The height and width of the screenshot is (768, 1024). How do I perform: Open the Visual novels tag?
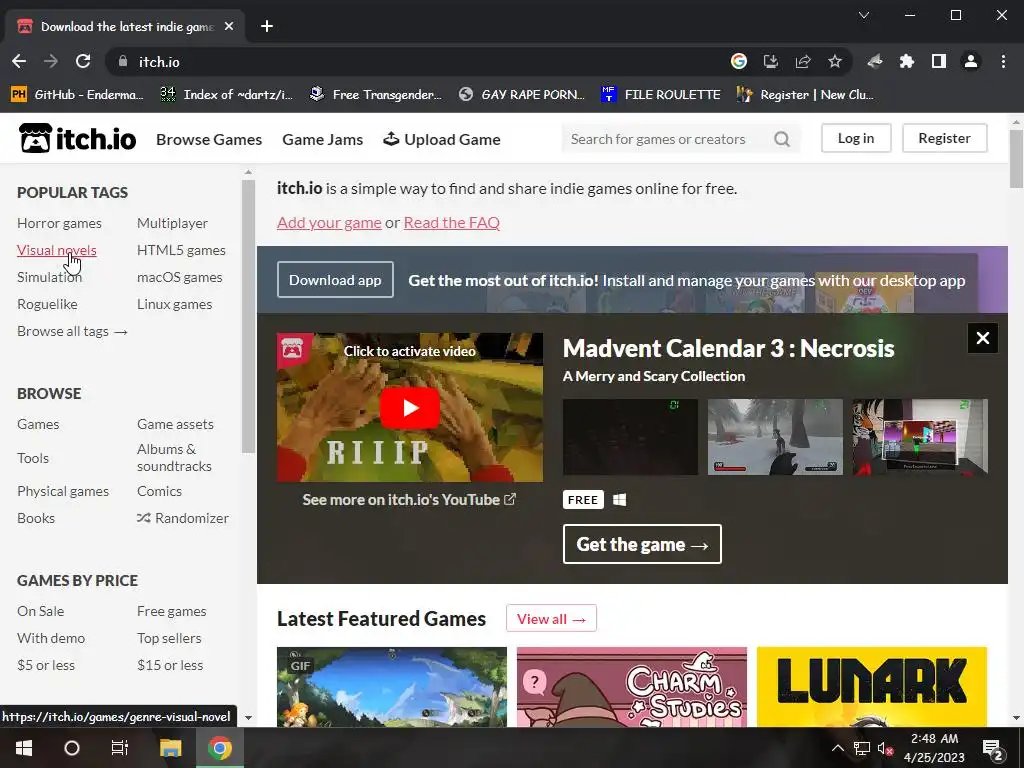57,250
